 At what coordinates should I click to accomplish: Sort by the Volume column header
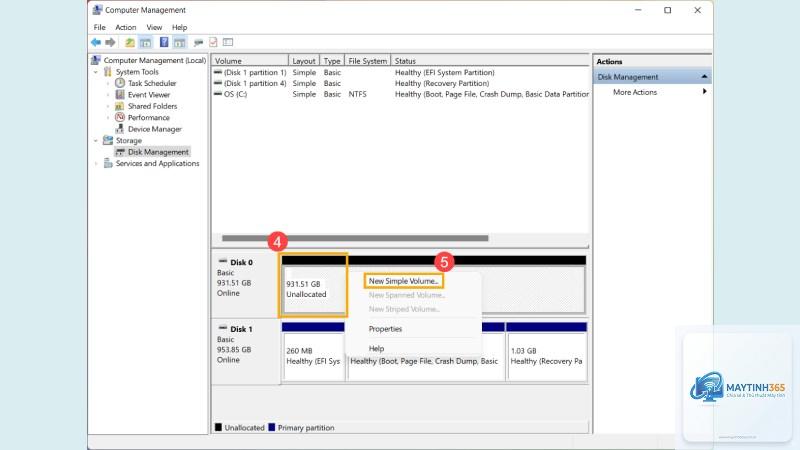click(x=250, y=61)
